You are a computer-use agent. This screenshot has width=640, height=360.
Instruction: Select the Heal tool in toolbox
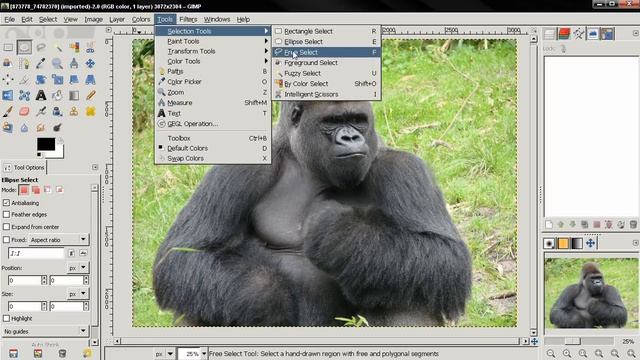pyautogui.click(x=91, y=111)
